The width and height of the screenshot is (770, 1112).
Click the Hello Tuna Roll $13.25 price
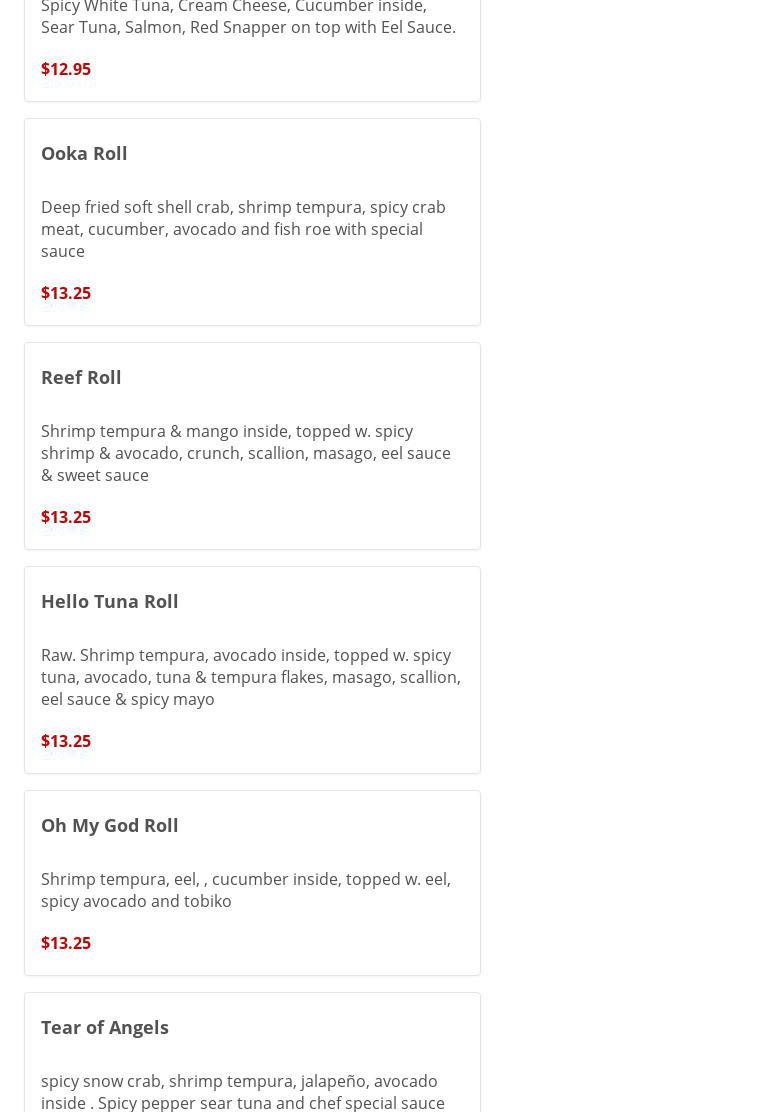tap(66, 741)
